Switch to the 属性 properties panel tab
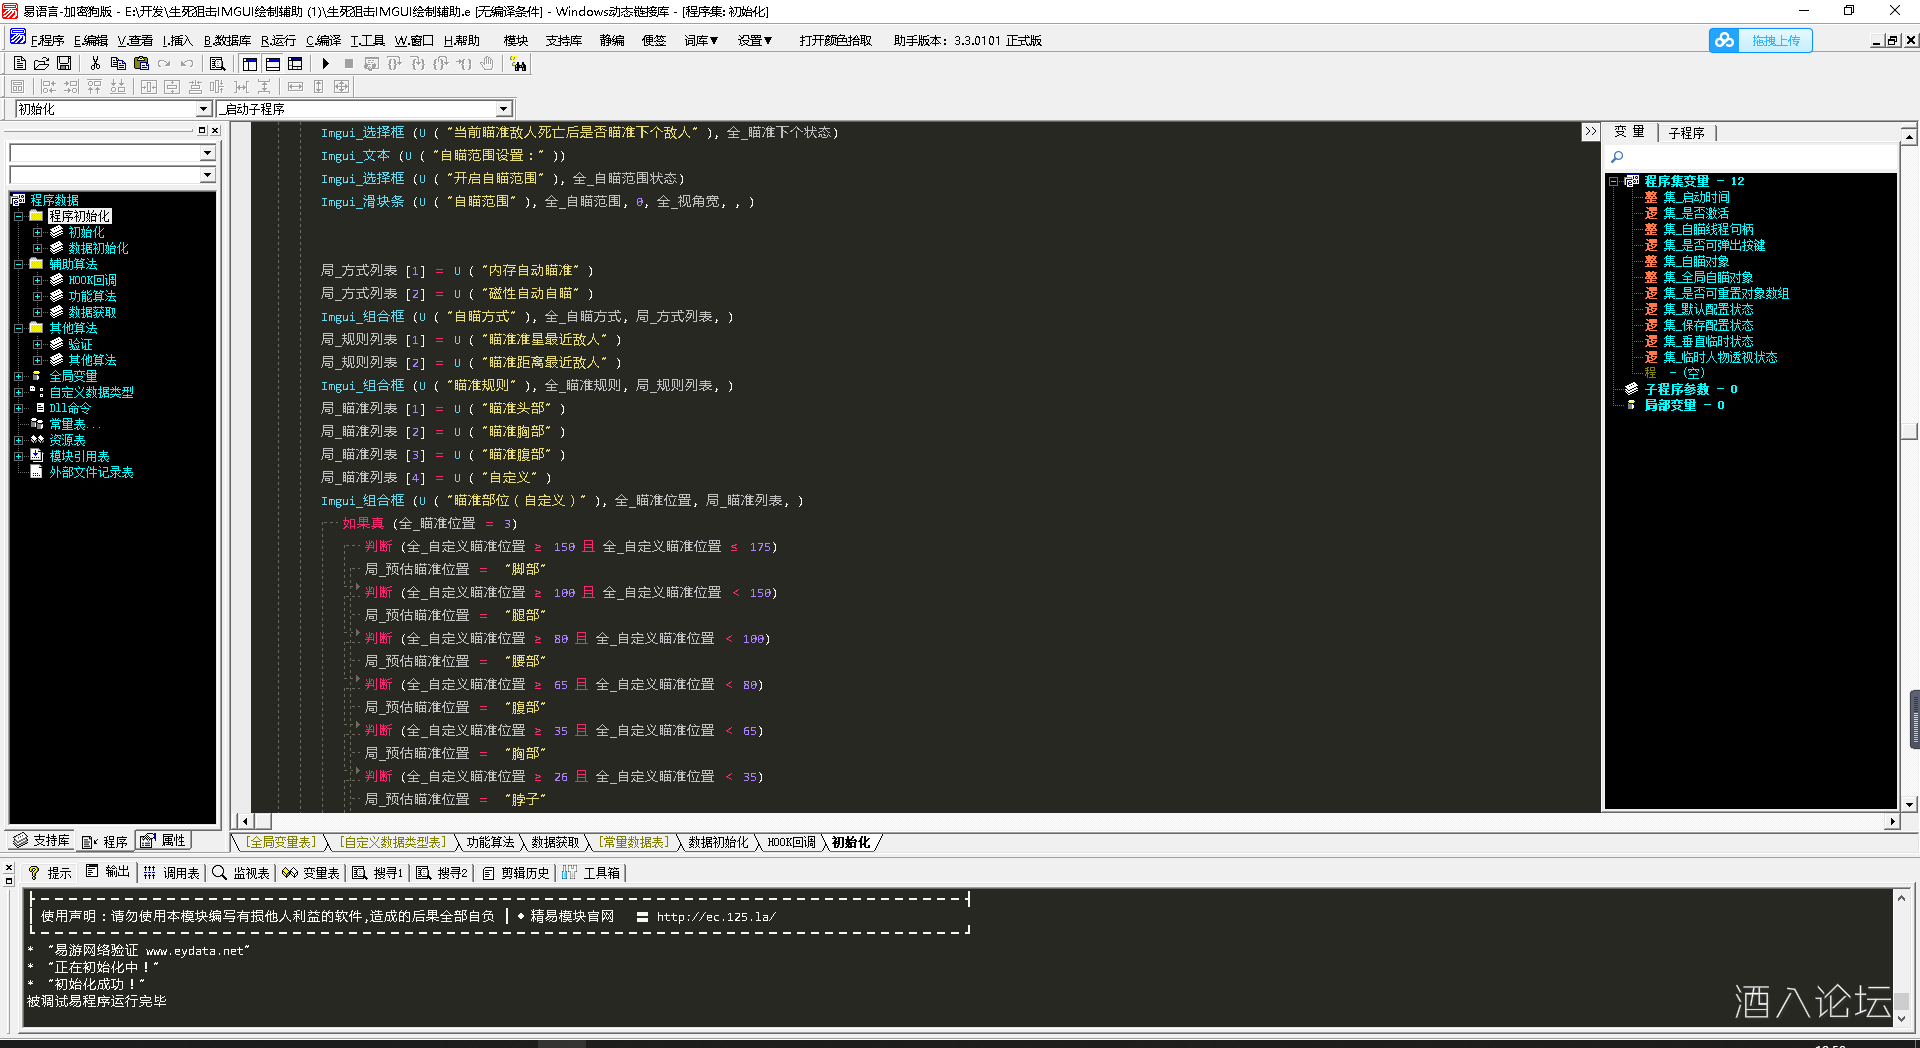This screenshot has width=1920, height=1048. click(163, 841)
